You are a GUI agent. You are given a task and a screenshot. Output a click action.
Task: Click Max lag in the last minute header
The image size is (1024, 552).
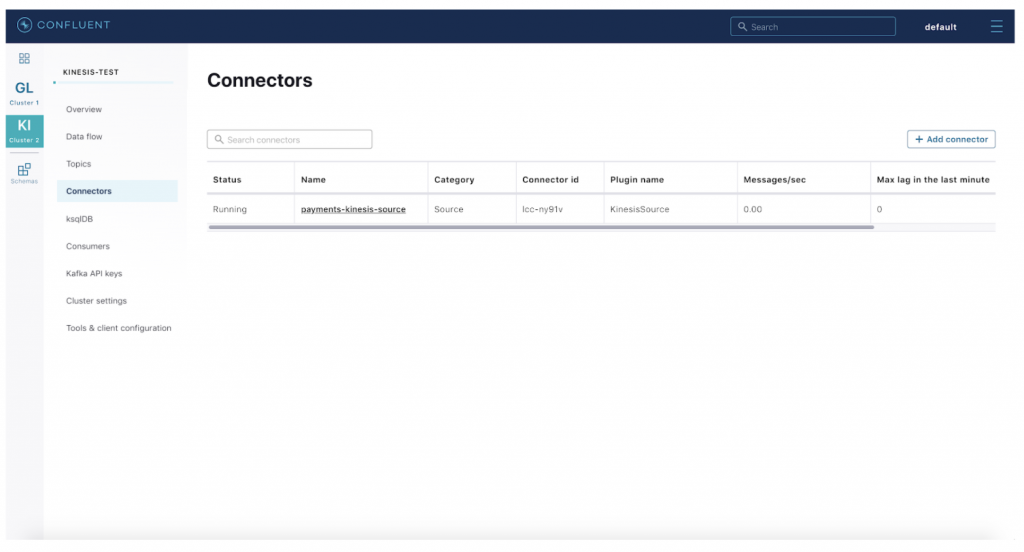tap(933, 180)
